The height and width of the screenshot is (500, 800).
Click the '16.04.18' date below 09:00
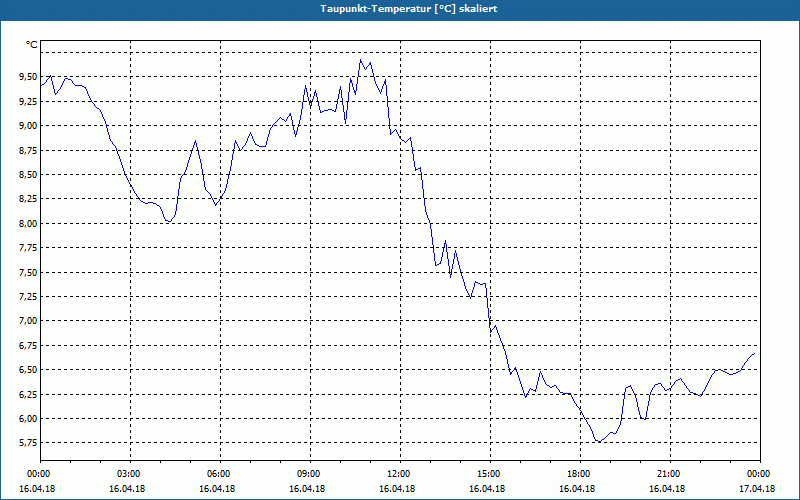click(x=307, y=488)
